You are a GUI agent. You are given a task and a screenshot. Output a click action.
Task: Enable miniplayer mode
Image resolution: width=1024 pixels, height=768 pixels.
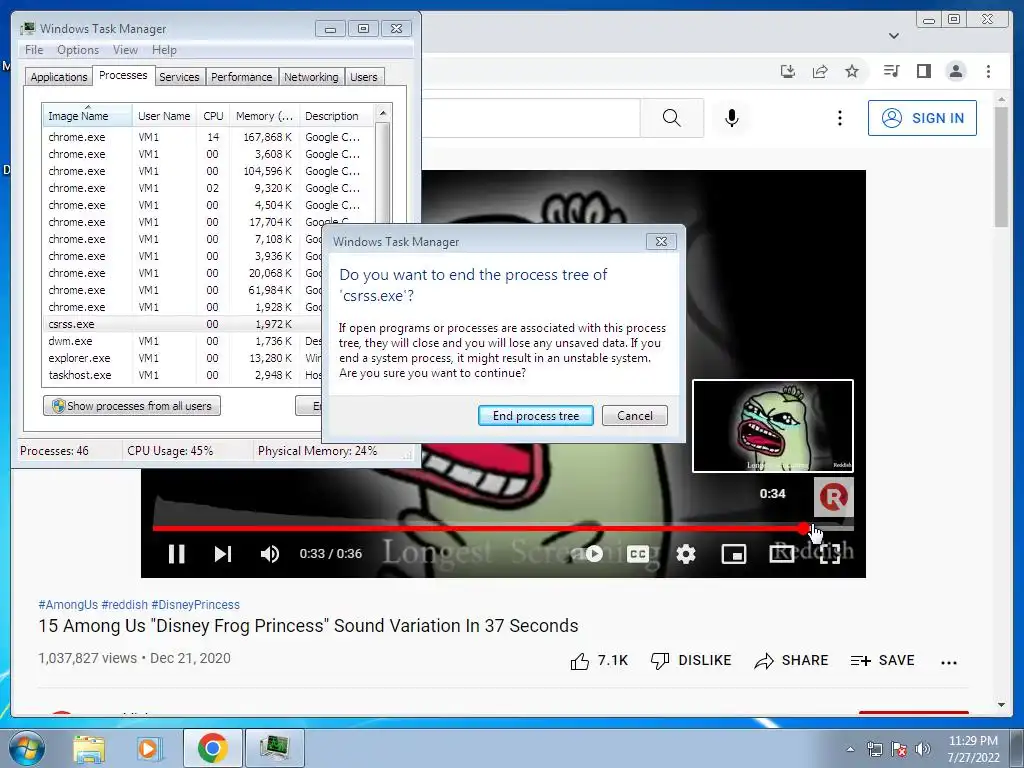[733, 554]
